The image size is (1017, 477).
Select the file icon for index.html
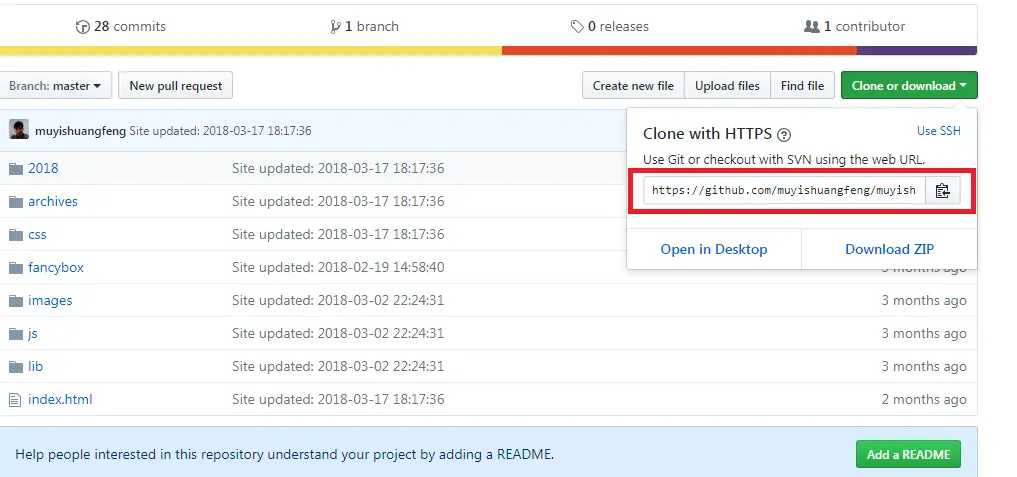pyautogui.click(x=15, y=400)
